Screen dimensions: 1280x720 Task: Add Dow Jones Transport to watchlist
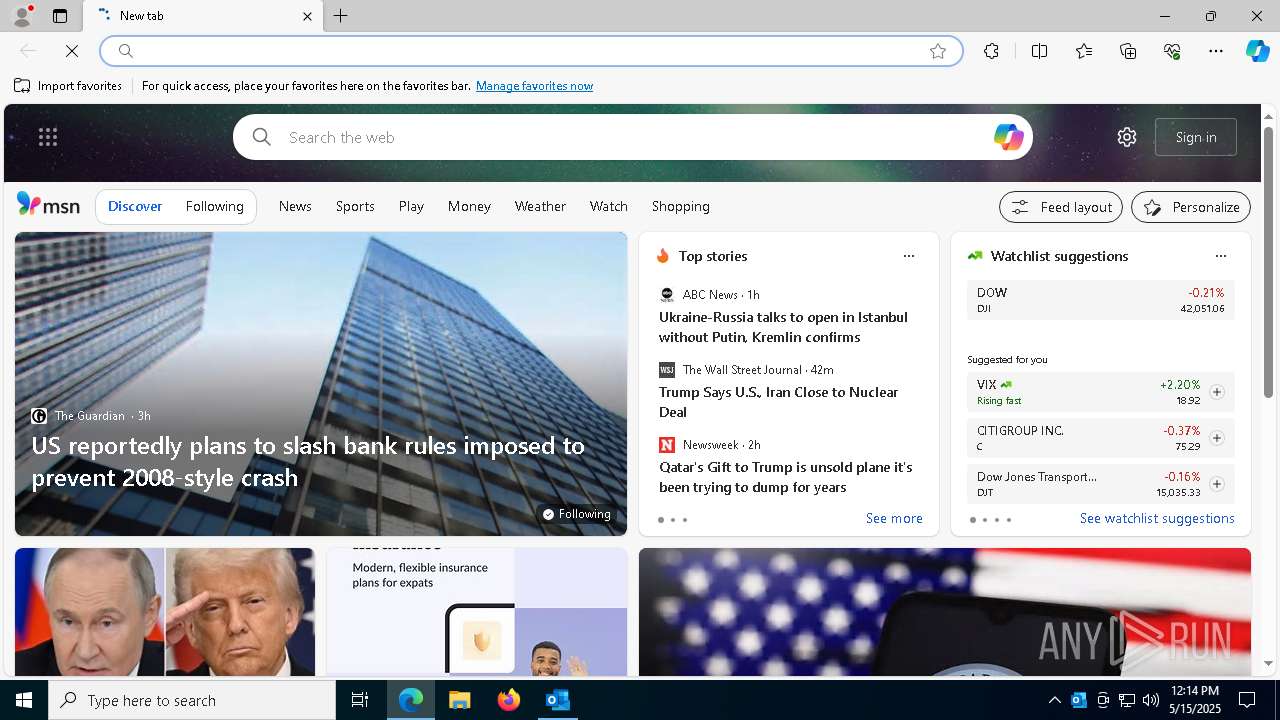1217,484
